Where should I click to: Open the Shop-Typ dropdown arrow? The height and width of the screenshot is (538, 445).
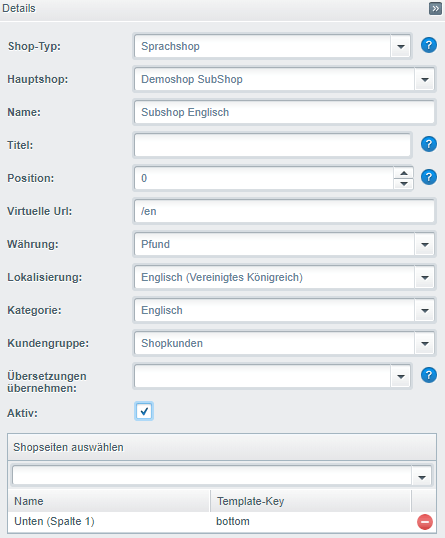(400, 46)
